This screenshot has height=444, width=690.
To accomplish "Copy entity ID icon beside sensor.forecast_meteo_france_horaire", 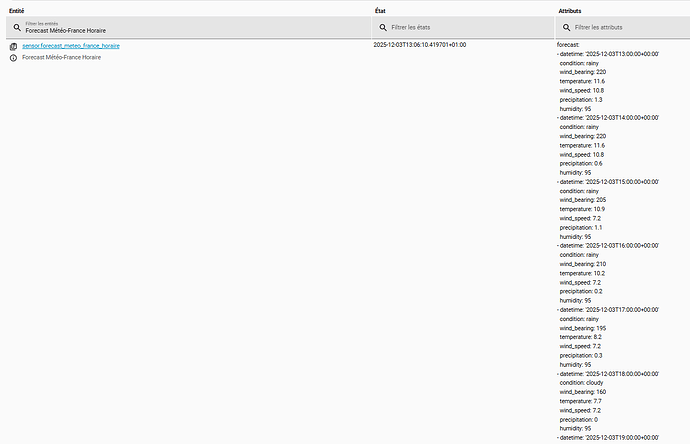I will (x=13, y=46).
